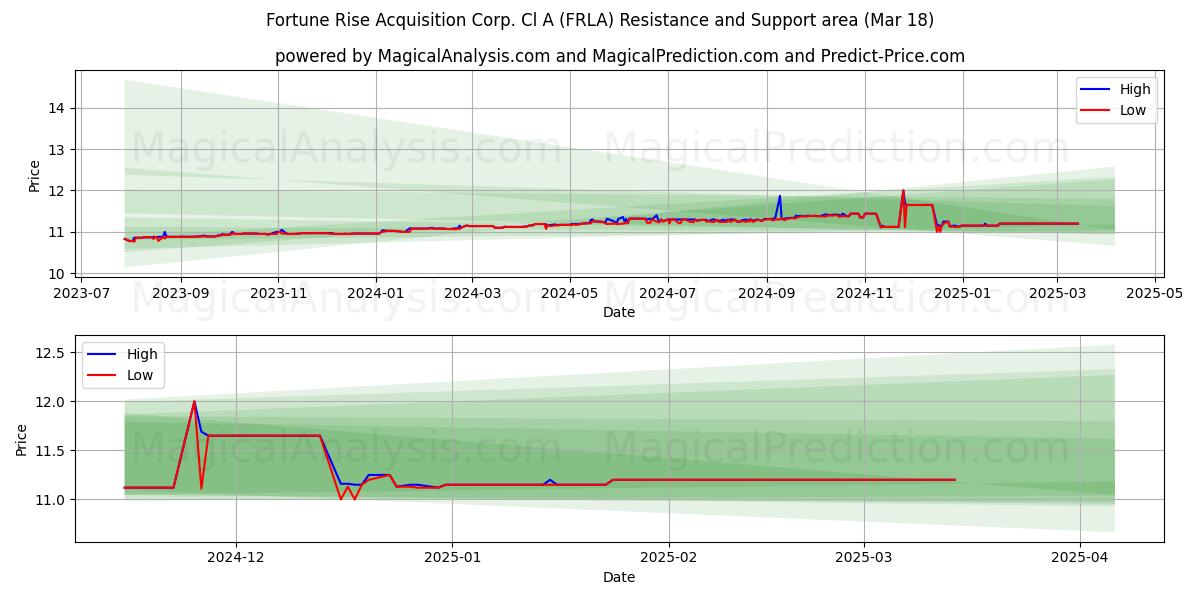Screen dimensions: 1200x600
Task: Click the '13' price tick on top chart
Action: (x=58, y=150)
